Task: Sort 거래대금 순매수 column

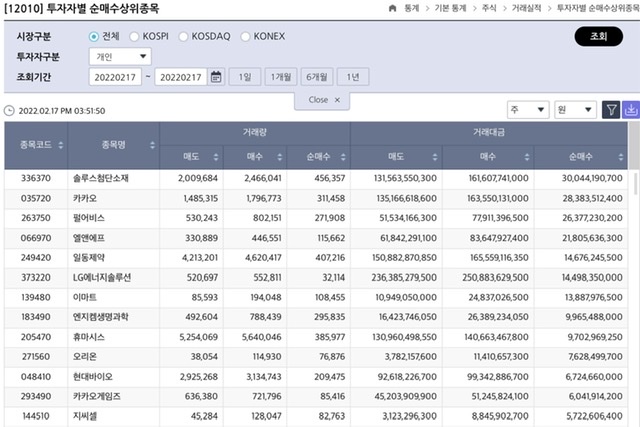Action: pos(620,157)
